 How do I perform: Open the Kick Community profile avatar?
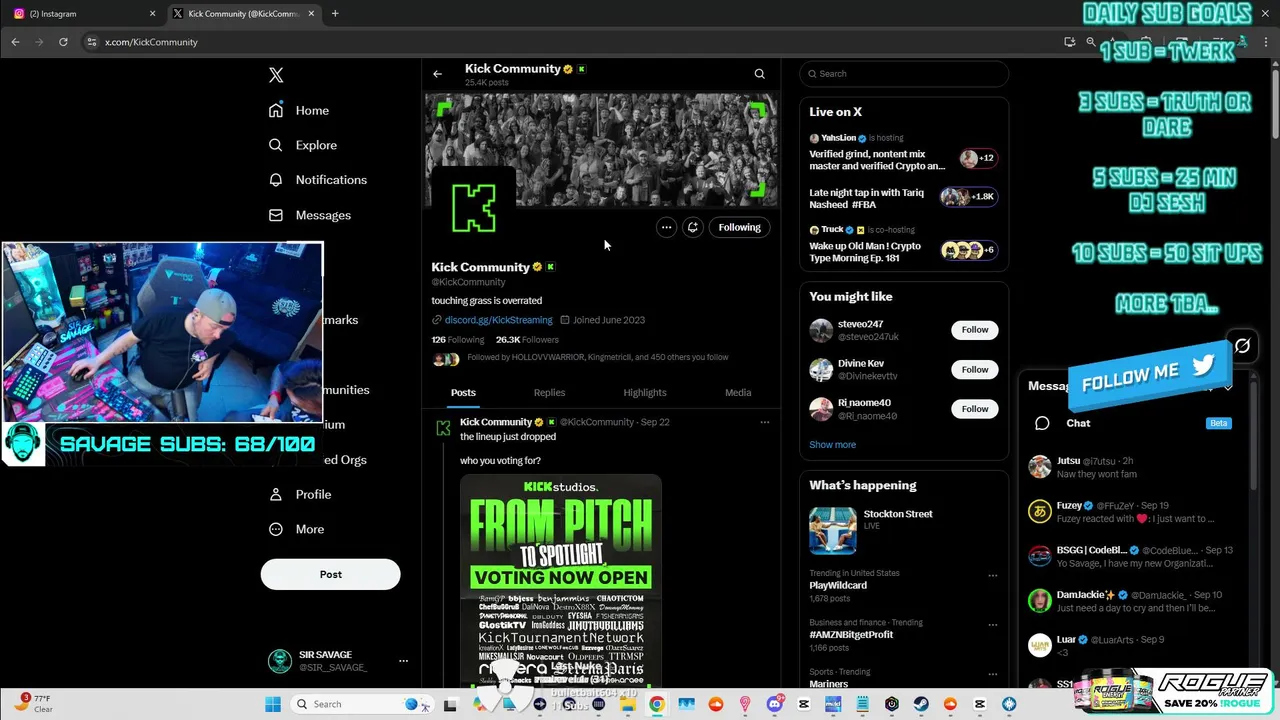pyautogui.click(x=474, y=208)
